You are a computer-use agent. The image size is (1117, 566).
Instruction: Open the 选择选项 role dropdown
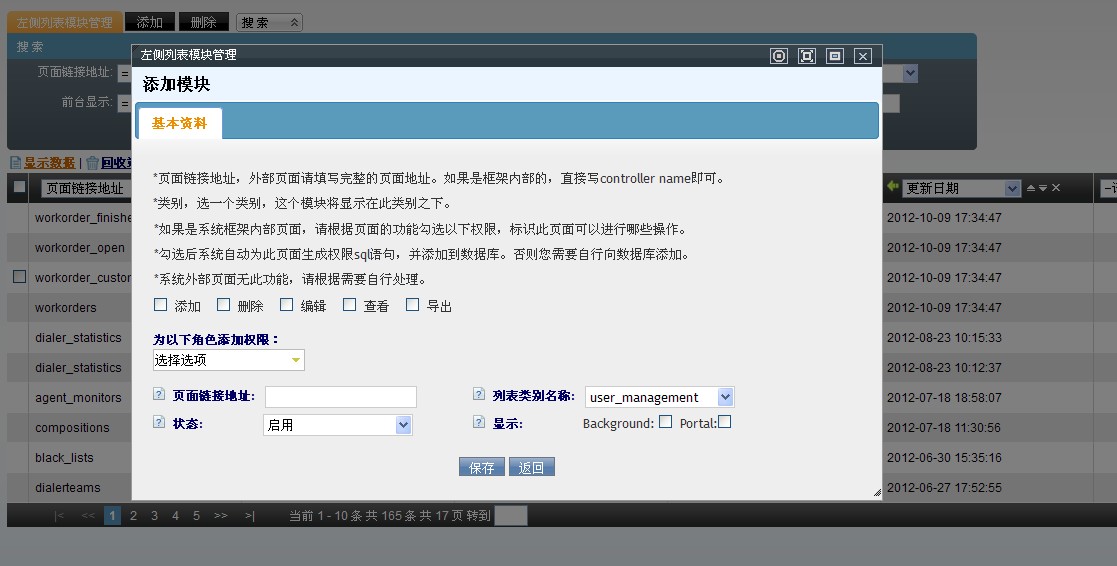click(229, 360)
